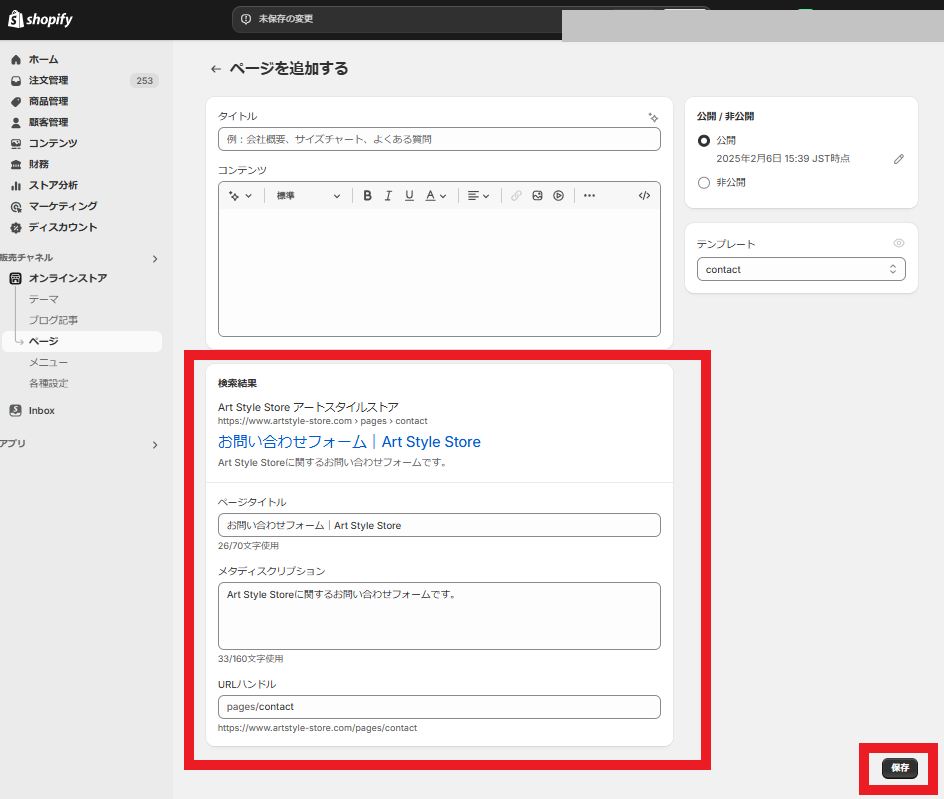The height and width of the screenshot is (799, 944).
Task: Insert an image into page content
Action: point(538,196)
